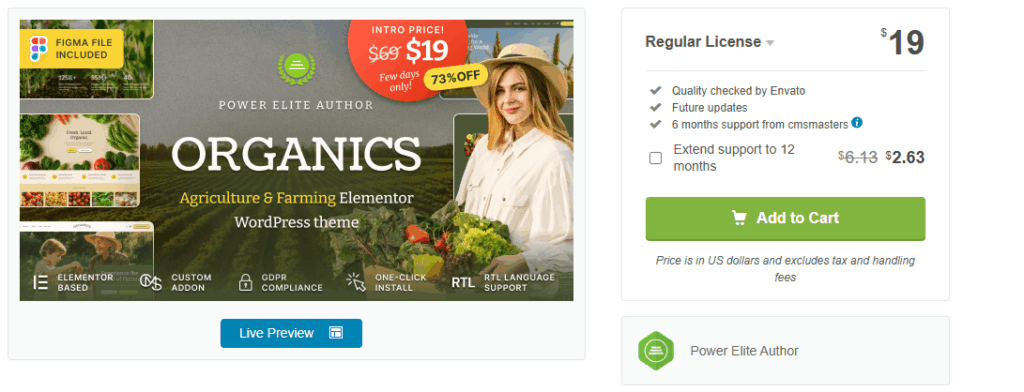Click the One-Click Install cursor icon
The height and width of the screenshot is (392, 1024).
[x=356, y=282]
